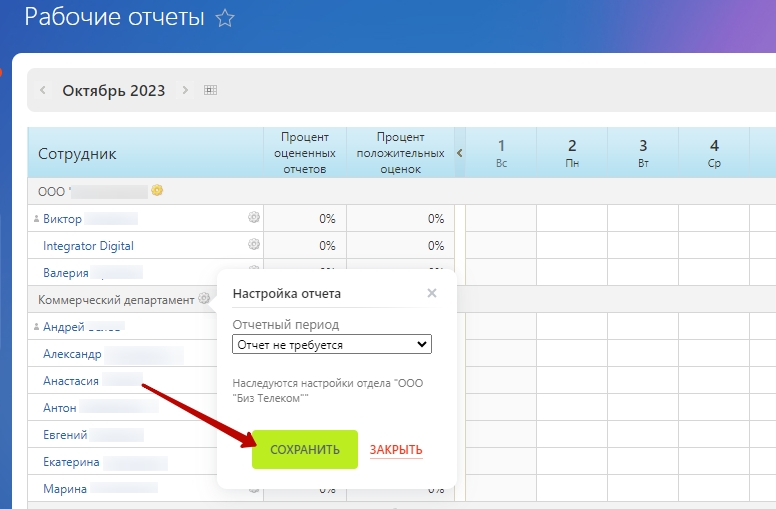This screenshot has width=776, height=509.
Task: Click the Сохранить button
Action: click(x=305, y=450)
